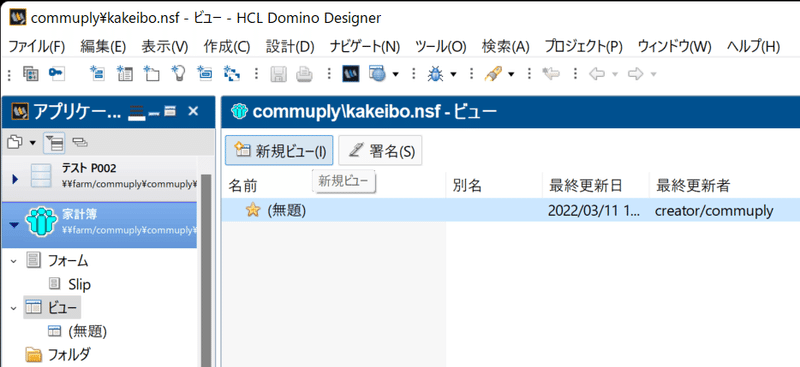
Task: Click the forward navigation arrow
Action: pyautogui.click(x=635, y=75)
